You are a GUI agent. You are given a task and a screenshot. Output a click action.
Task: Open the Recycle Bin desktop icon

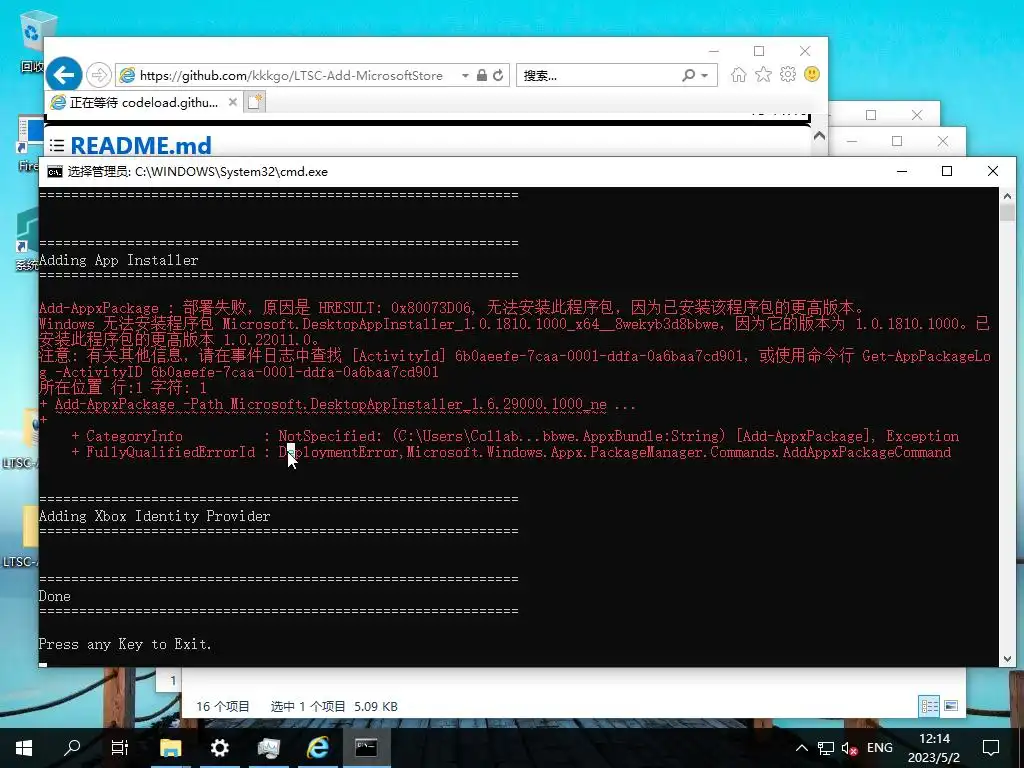31,39
